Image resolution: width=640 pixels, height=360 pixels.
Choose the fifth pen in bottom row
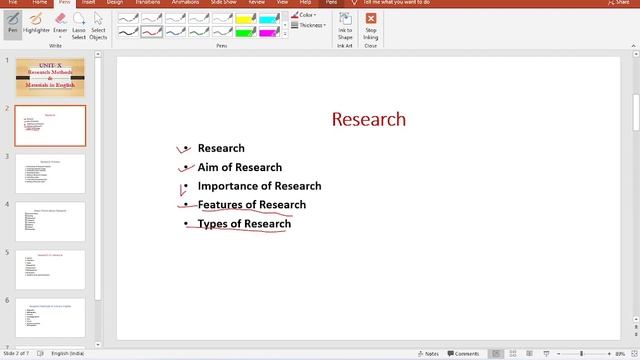coord(222,32)
